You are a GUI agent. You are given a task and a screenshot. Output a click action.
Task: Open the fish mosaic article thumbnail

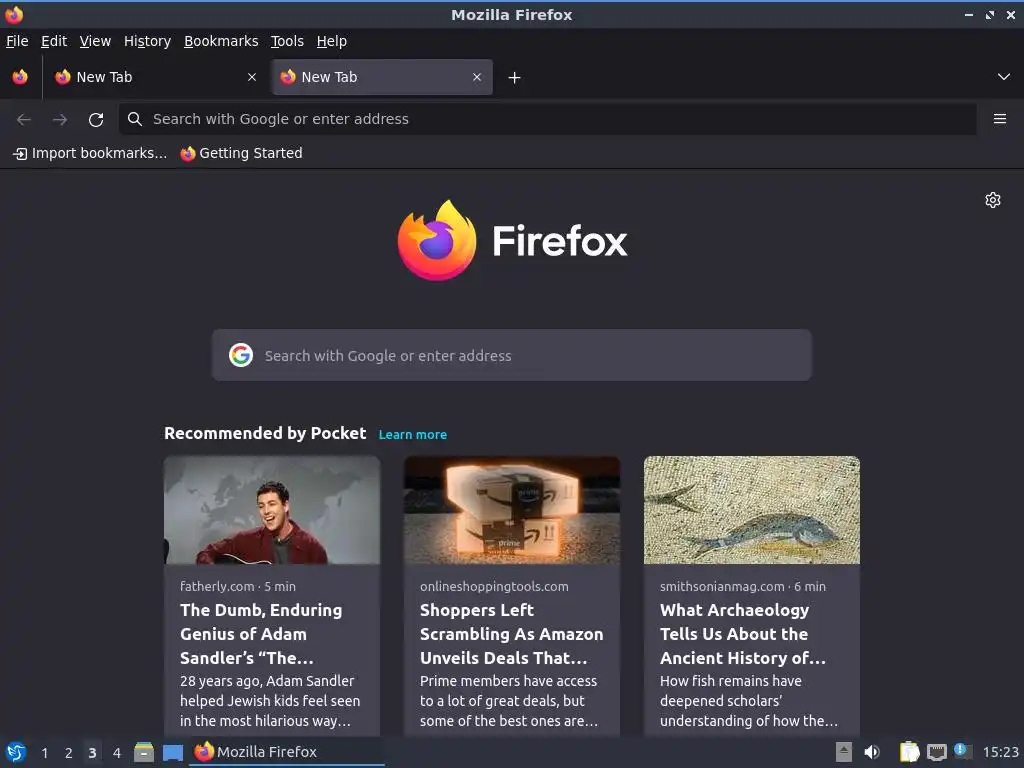752,510
